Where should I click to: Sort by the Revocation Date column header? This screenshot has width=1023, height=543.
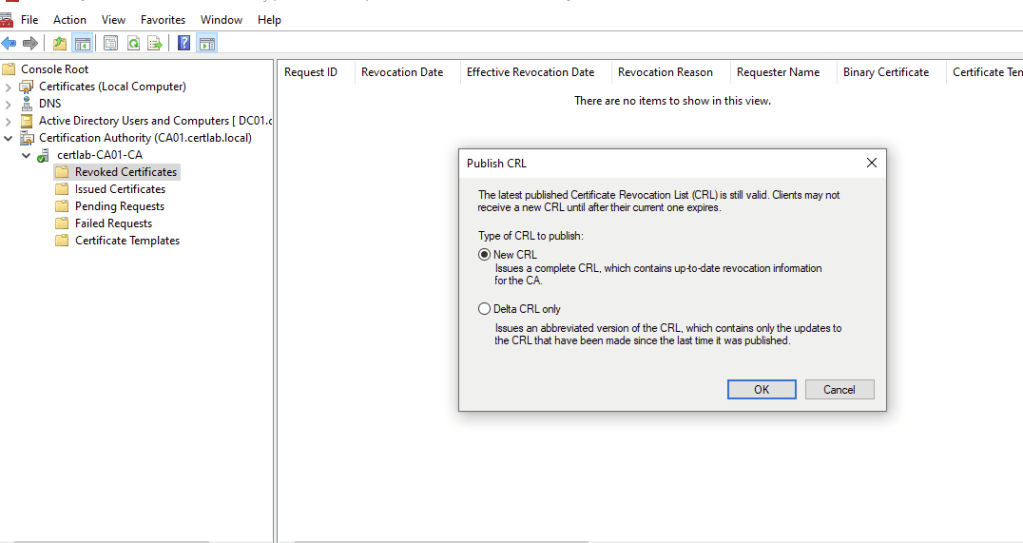tap(402, 72)
